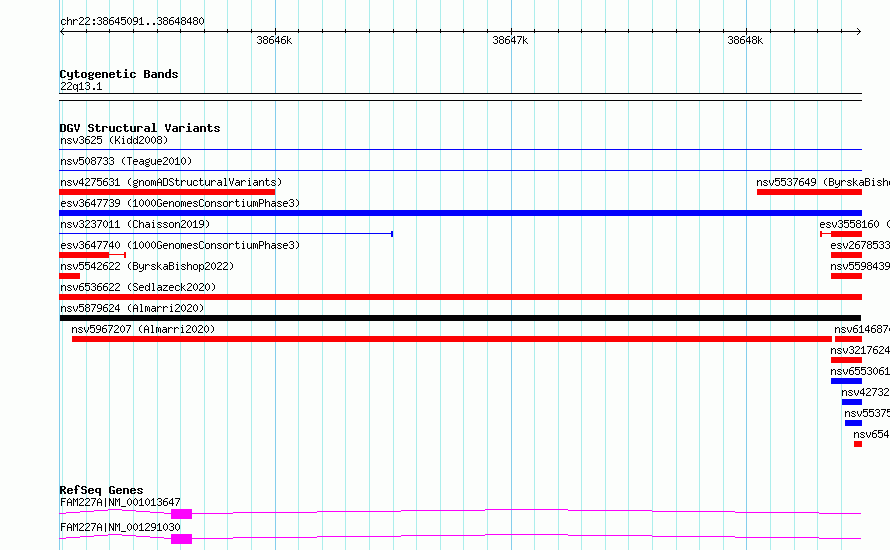Select the long red nsv6536622 bar
890x550 pixels.
coord(460,297)
